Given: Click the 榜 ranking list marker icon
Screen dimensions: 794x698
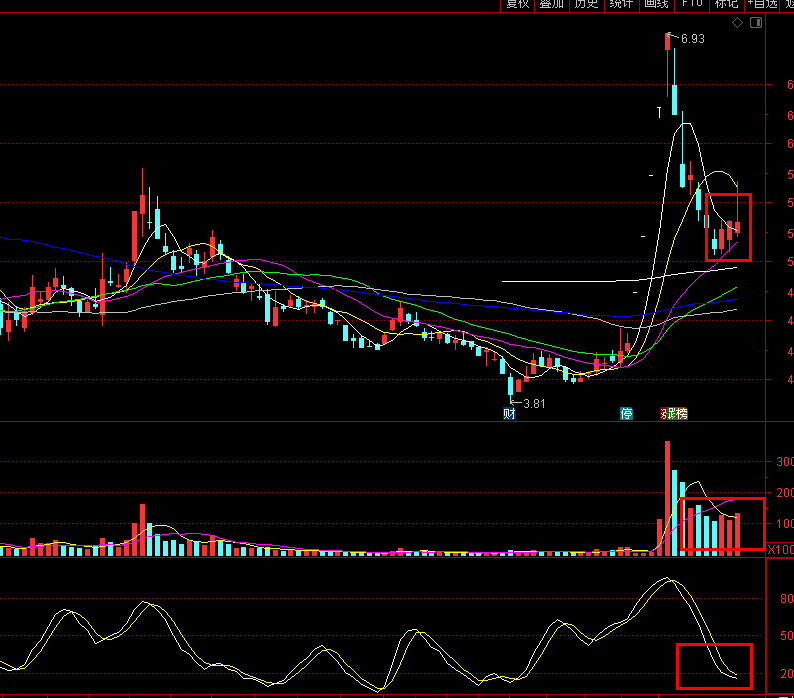Looking at the screenshot, I should 681,413.
